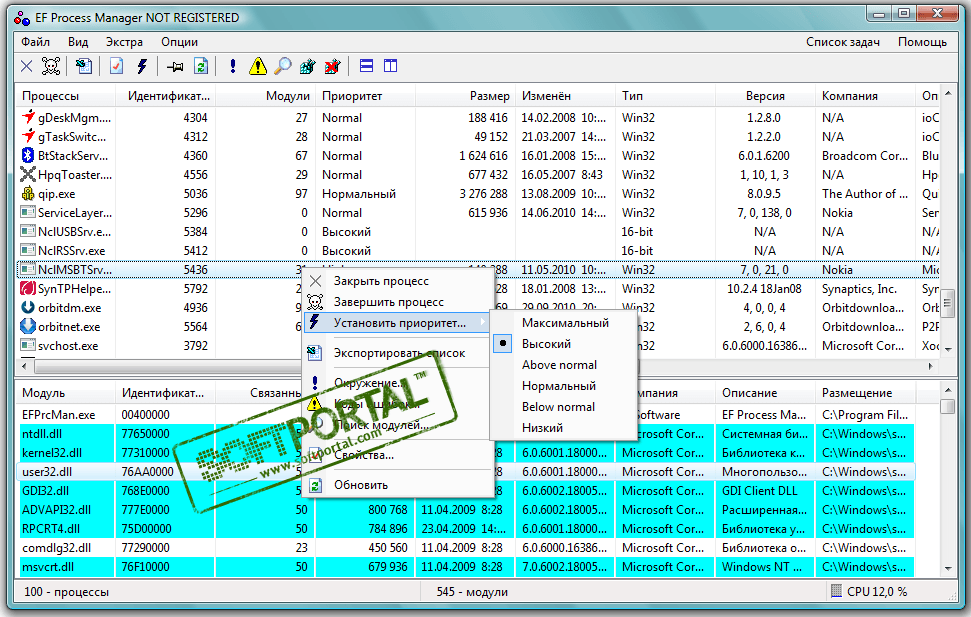Click Помощь in the menu bar

922,42
